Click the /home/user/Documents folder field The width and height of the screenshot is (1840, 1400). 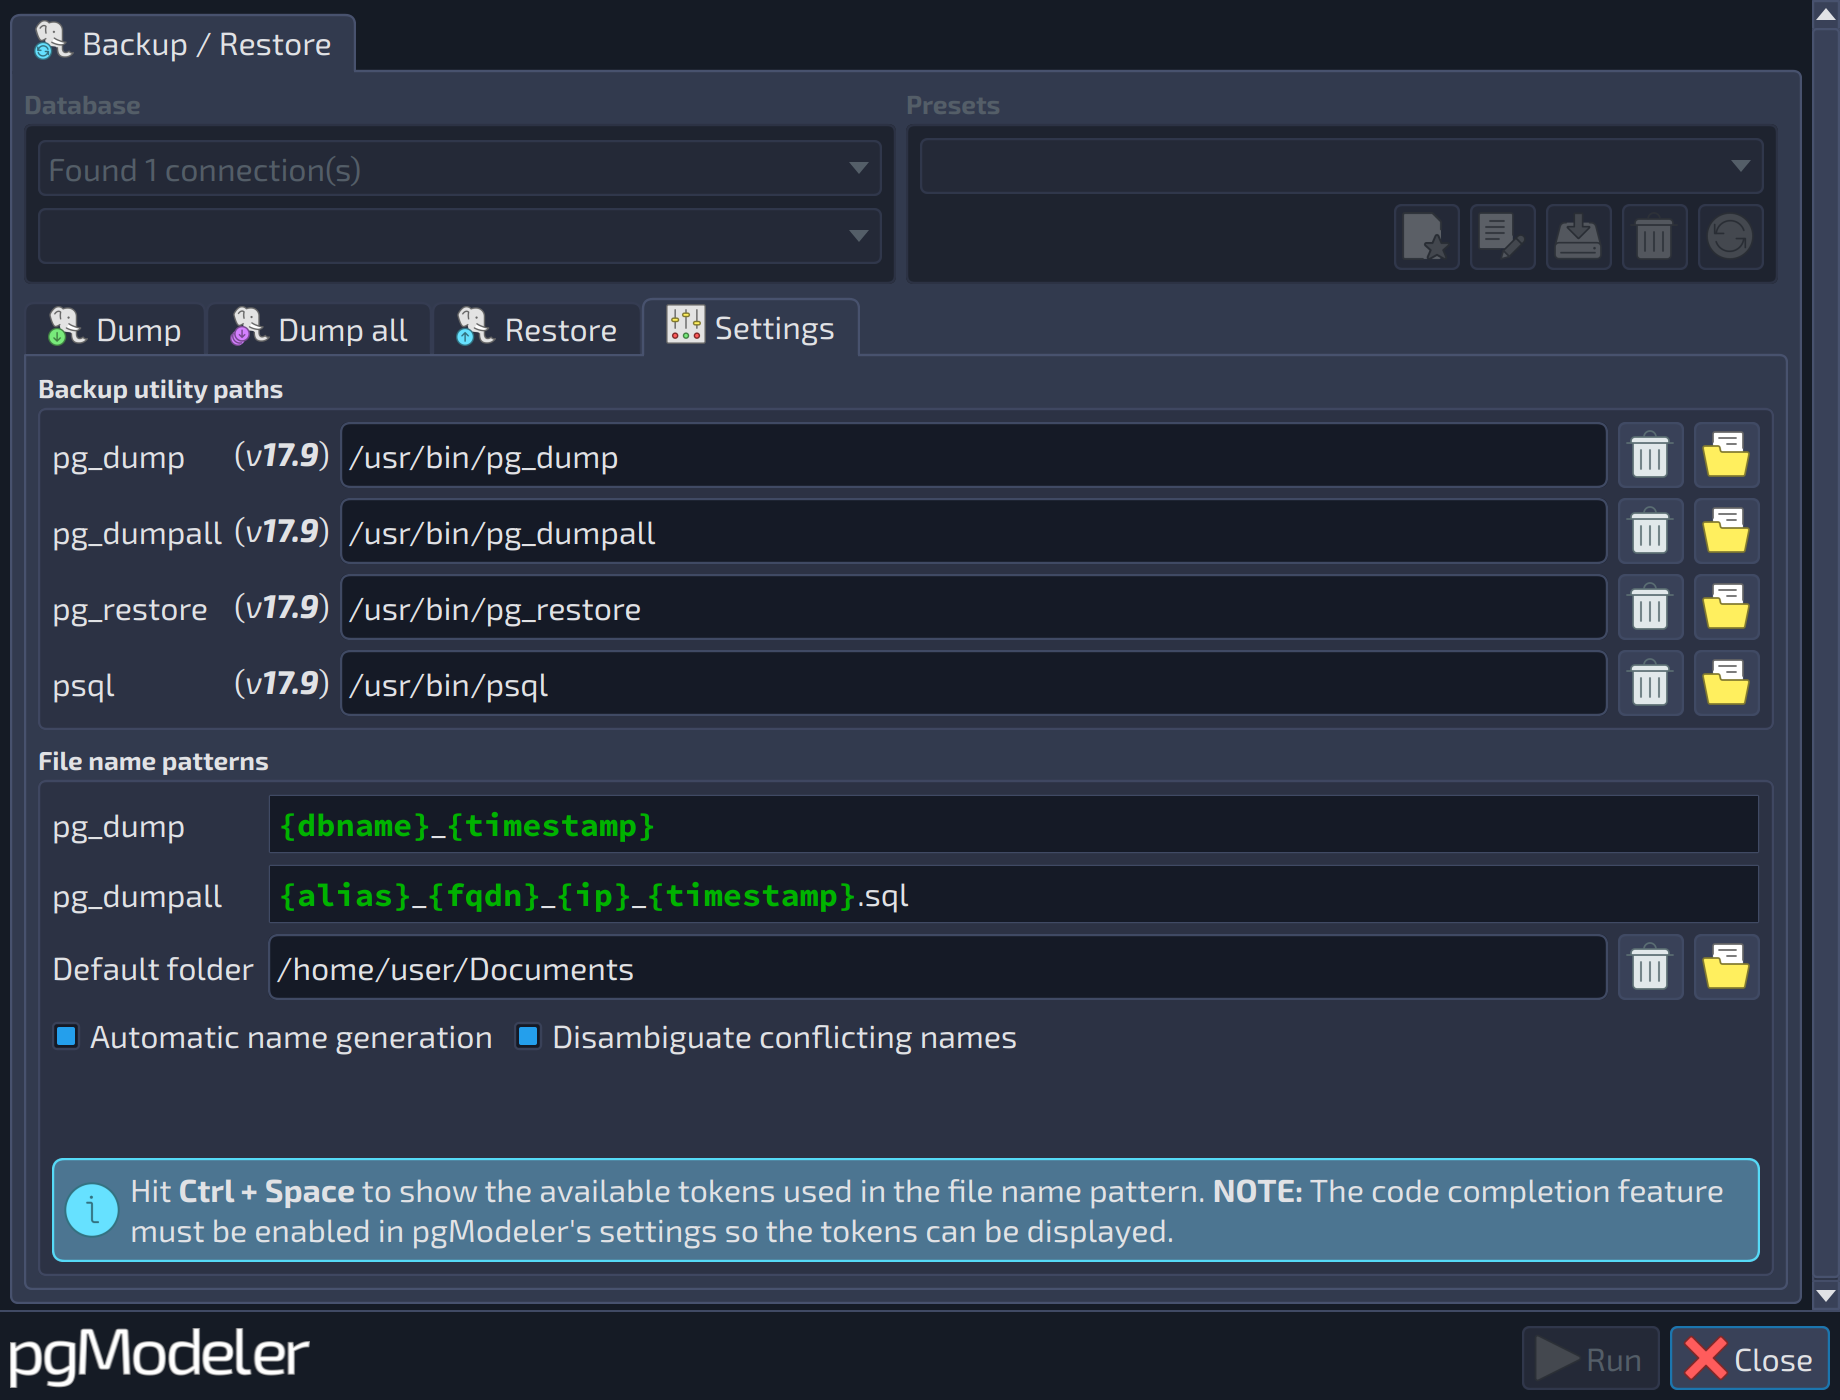point(938,968)
